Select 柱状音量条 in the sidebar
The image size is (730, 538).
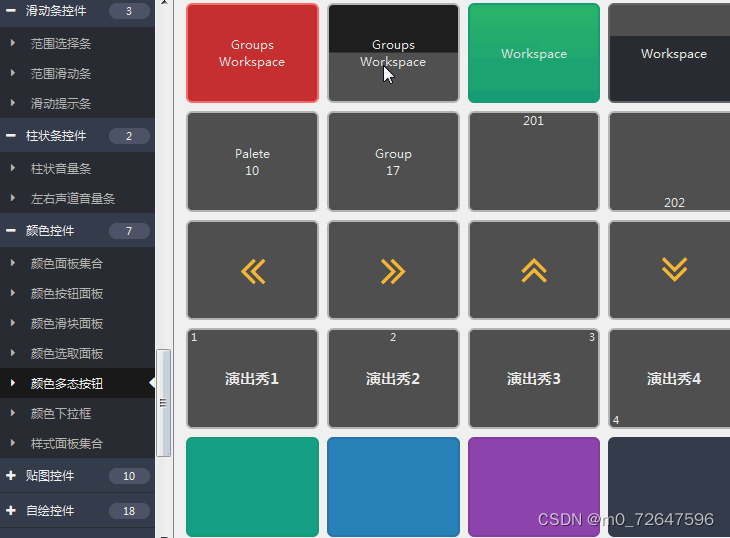tap(77, 168)
